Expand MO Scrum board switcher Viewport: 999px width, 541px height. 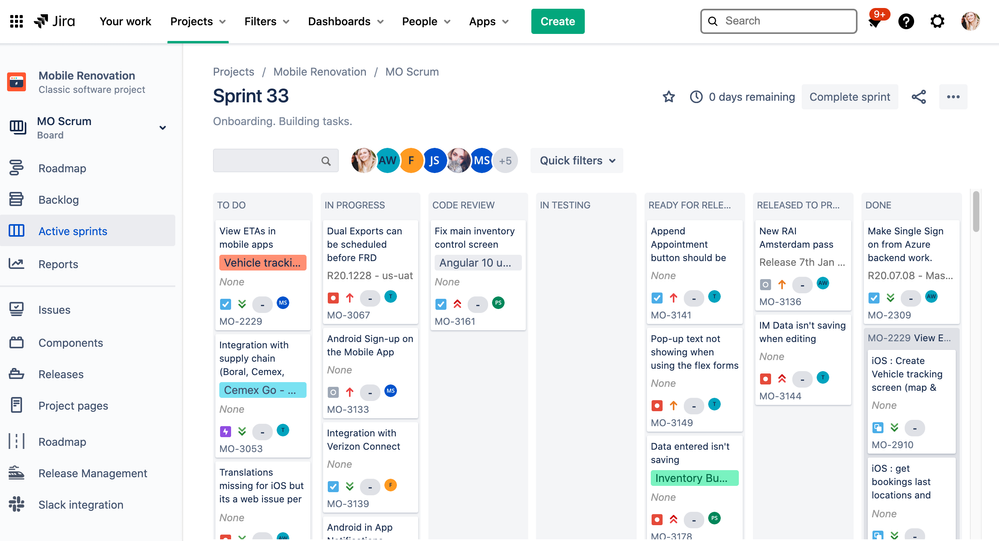(162, 127)
